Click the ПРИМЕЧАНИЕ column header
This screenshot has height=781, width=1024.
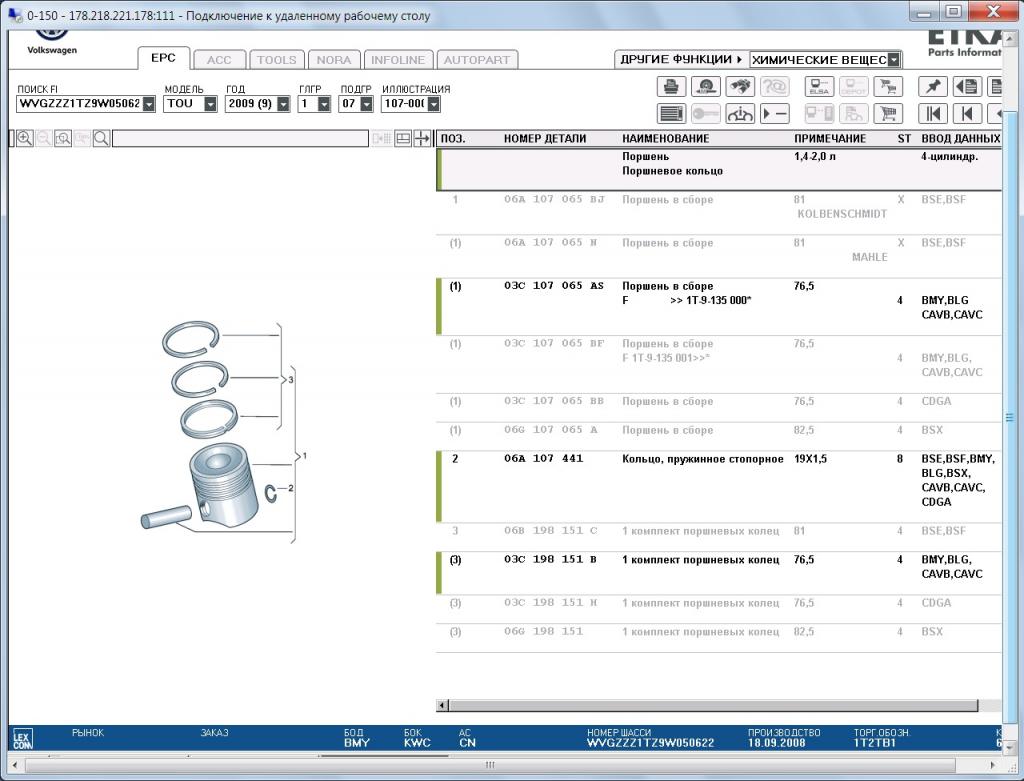click(x=830, y=138)
